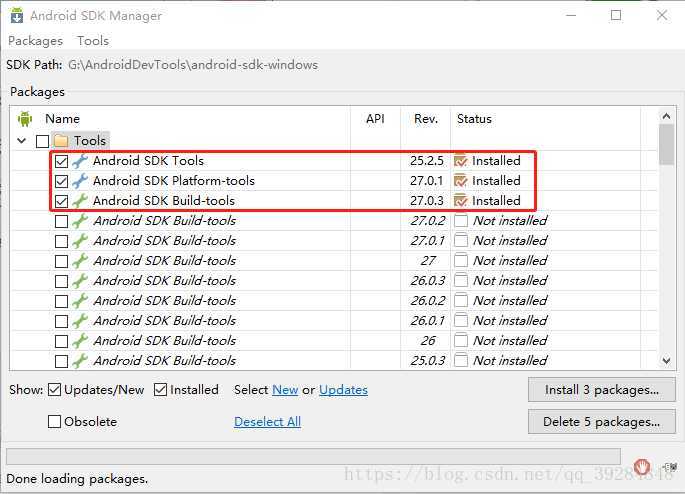Uncheck Android SDK Build-tools 27.0.3 checkbox
Image resolution: width=685 pixels, height=494 pixels.
[x=62, y=201]
